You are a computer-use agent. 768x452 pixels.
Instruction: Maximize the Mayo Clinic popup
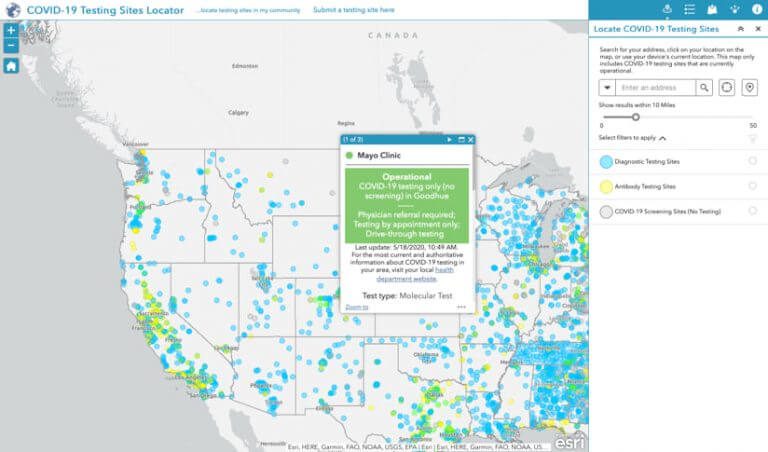click(x=461, y=140)
